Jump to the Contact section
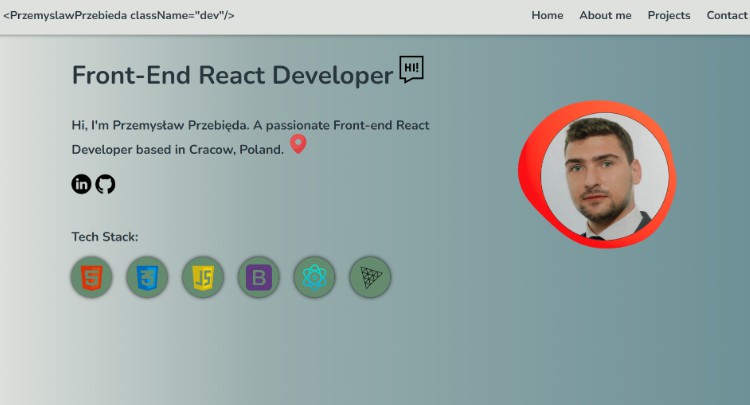 click(726, 16)
